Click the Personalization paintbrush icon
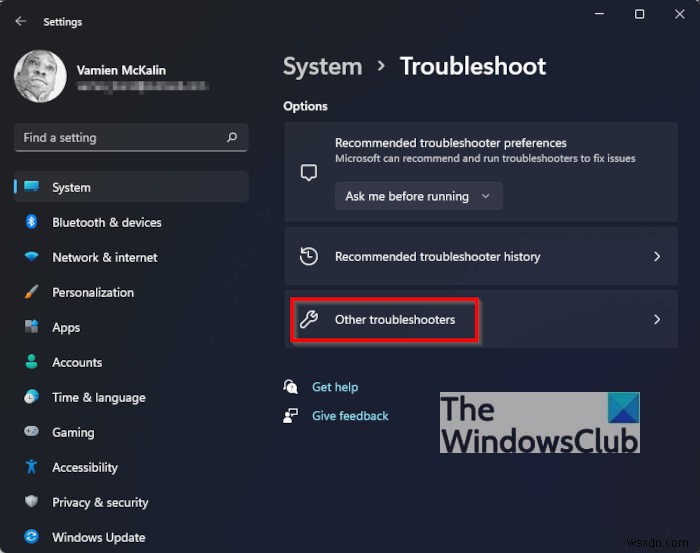Image resolution: width=700 pixels, height=553 pixels. pyautogui.click(x=32, y=292)
